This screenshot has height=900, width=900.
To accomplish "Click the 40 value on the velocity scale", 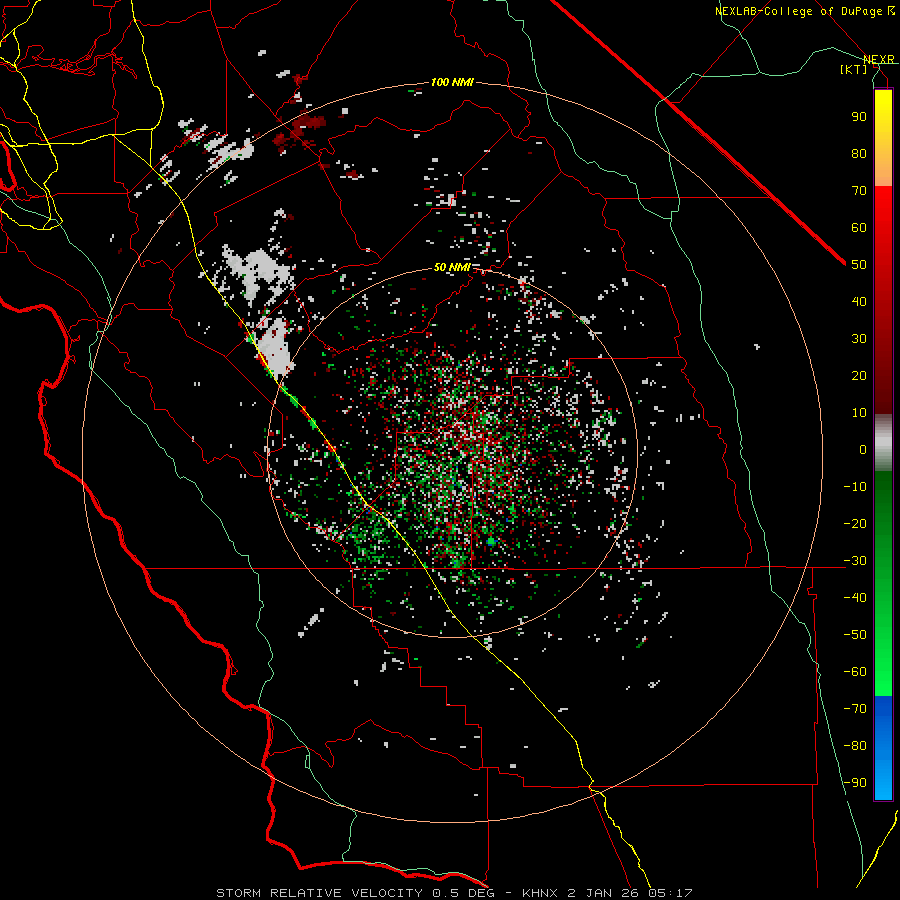I will pyautogui.click(x=859, y=301).
